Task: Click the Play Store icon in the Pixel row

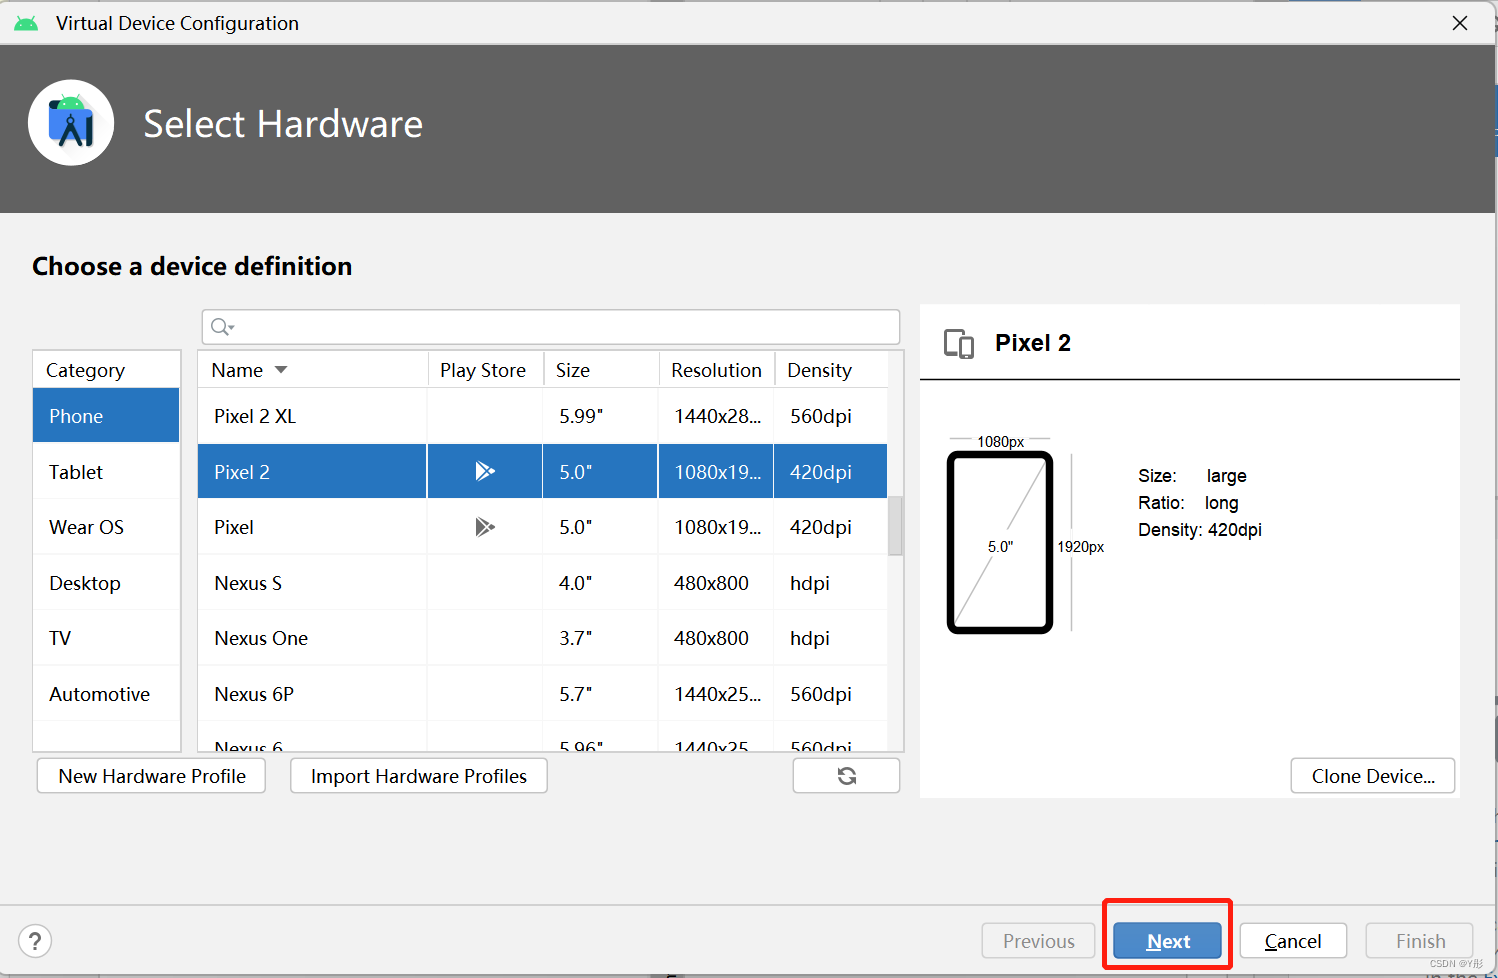Action: (x=484, y=526)
